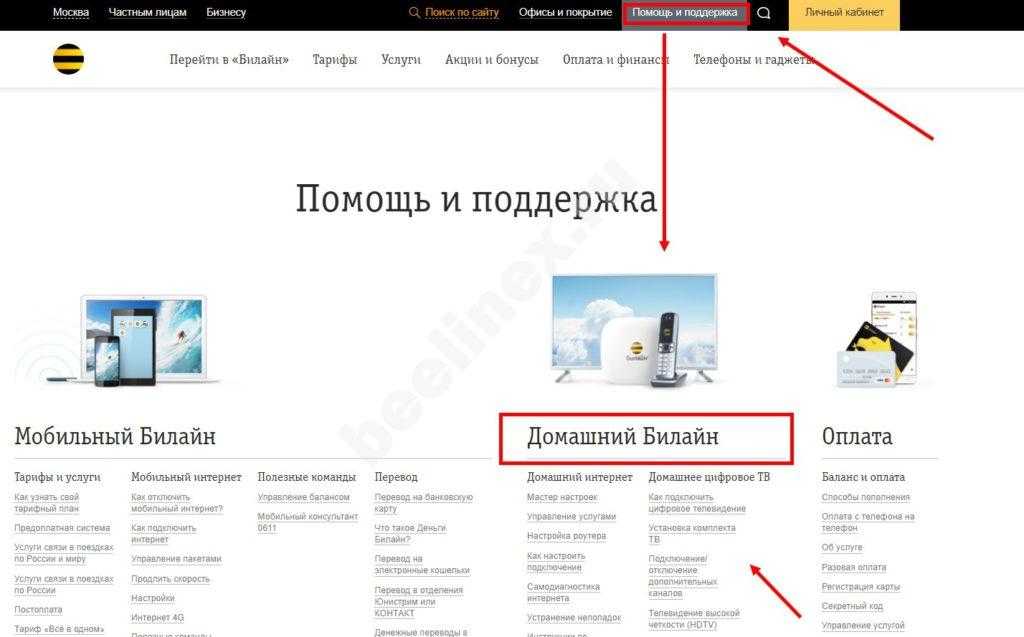Click the Способы пополнения link
The width and height of the screenshot is (1024, 637).
coord(865,497)
